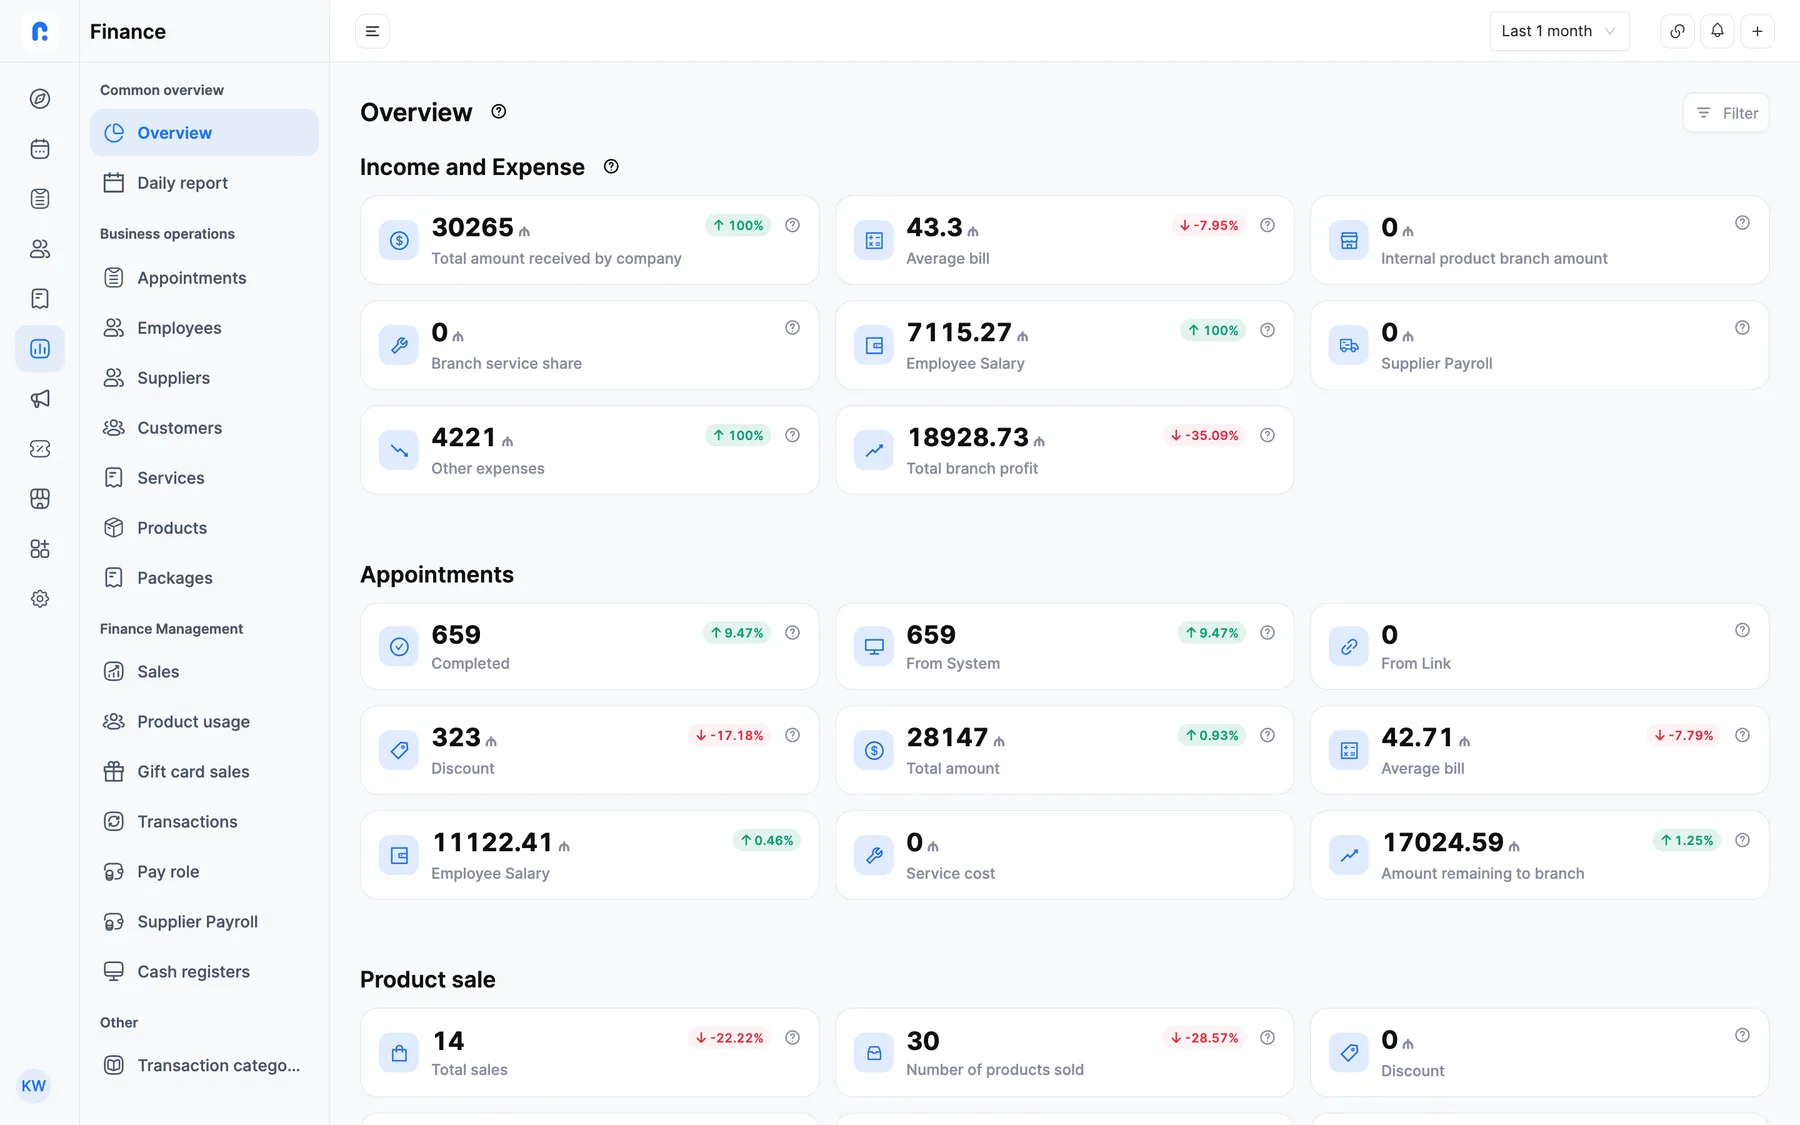Select Overview in the sidebar
Screen dimensions: 1800x1125
click(204, 133)
